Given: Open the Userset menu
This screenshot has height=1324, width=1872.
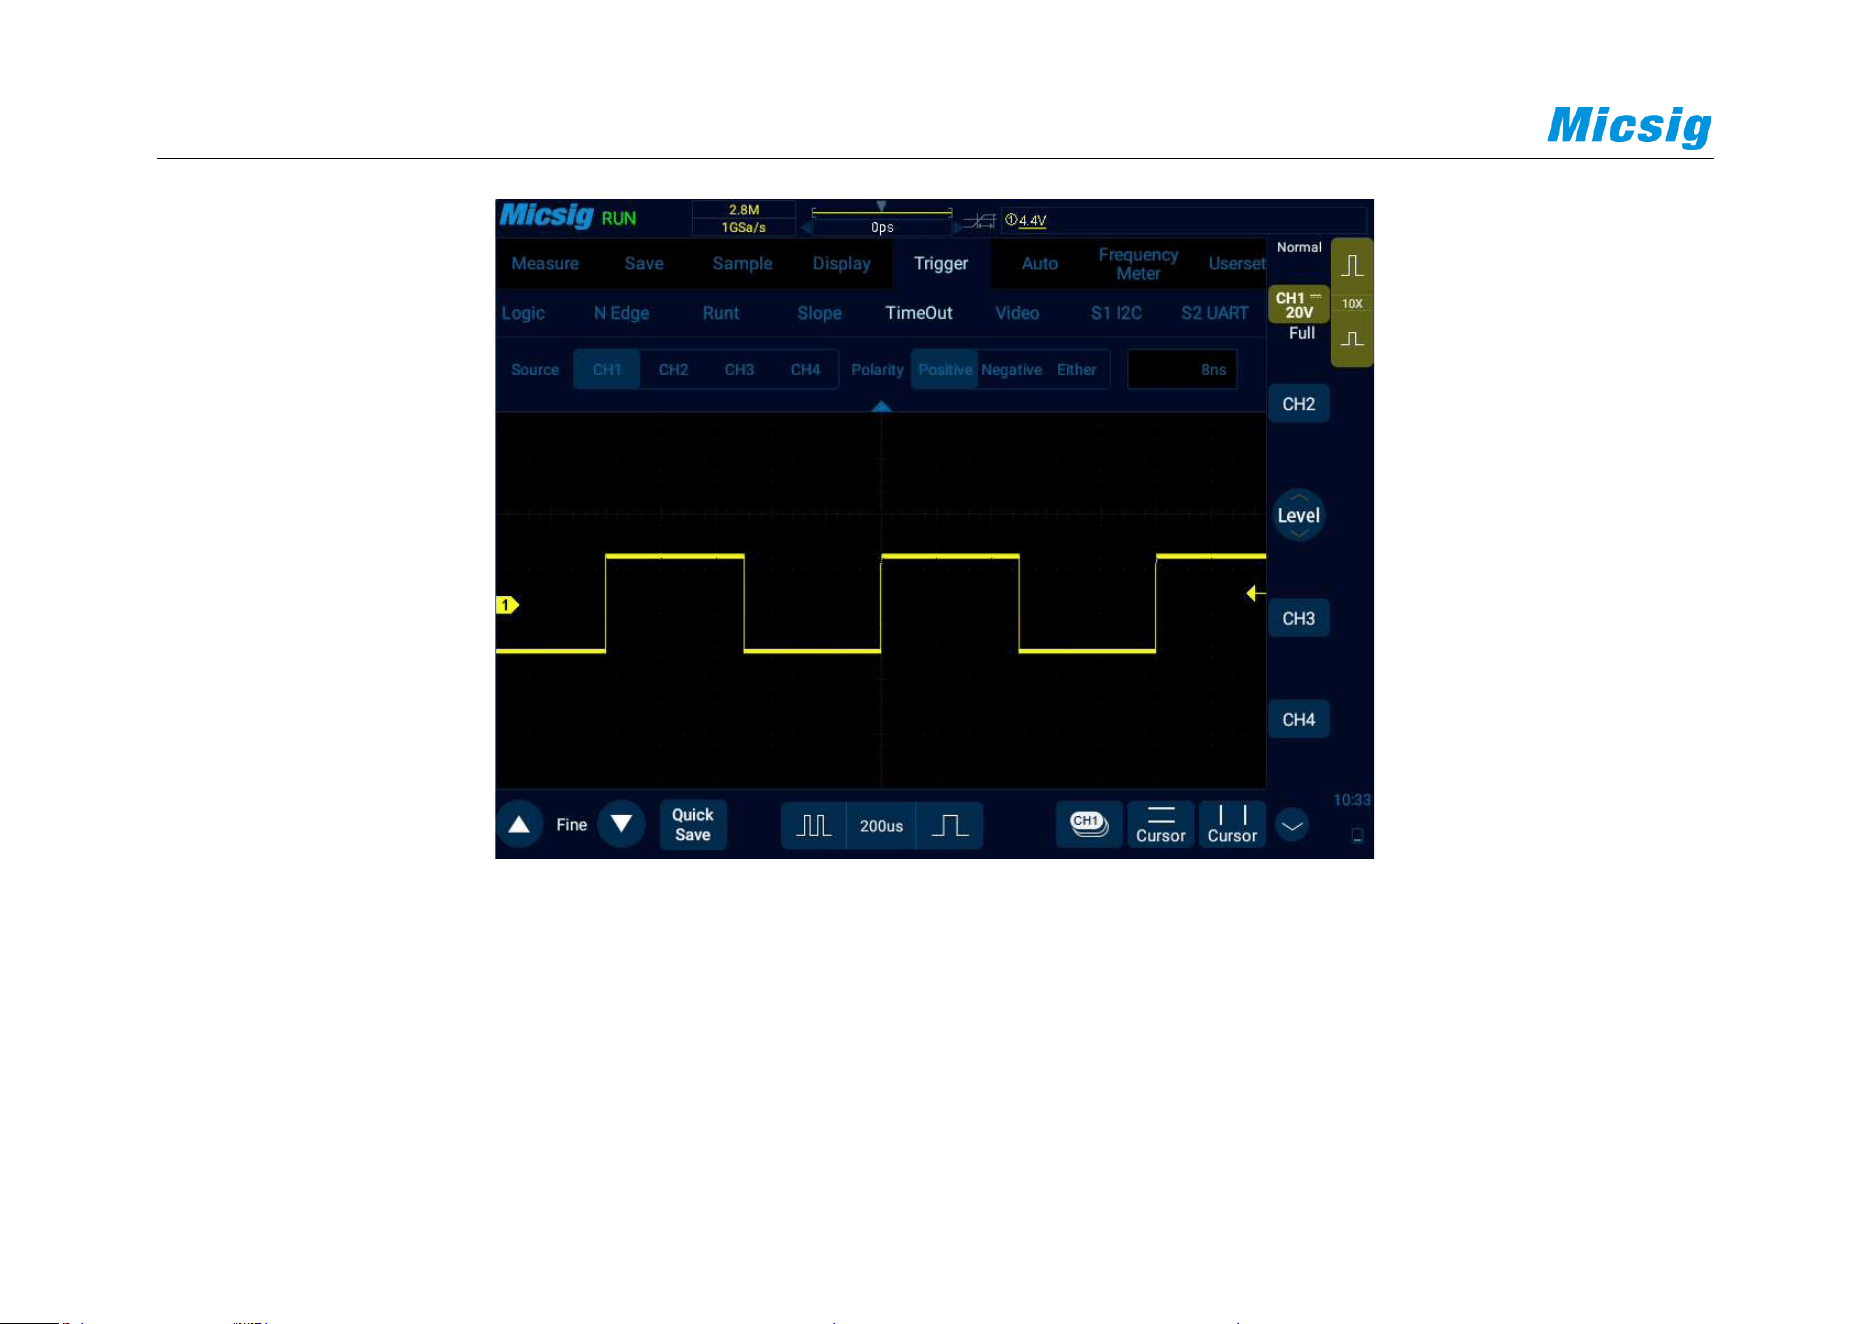Looking at the screenshot, I should (x=1237, y=264).
